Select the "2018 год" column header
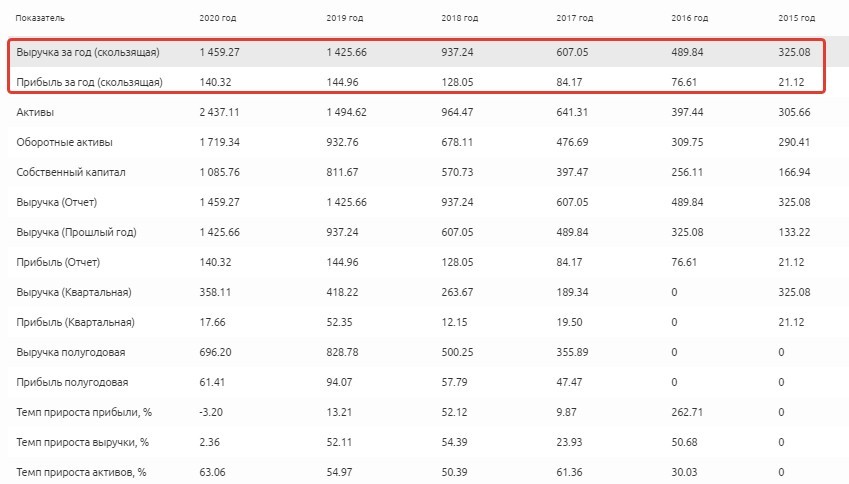Viewport: 849px width, 484px height. coord(459,19)
